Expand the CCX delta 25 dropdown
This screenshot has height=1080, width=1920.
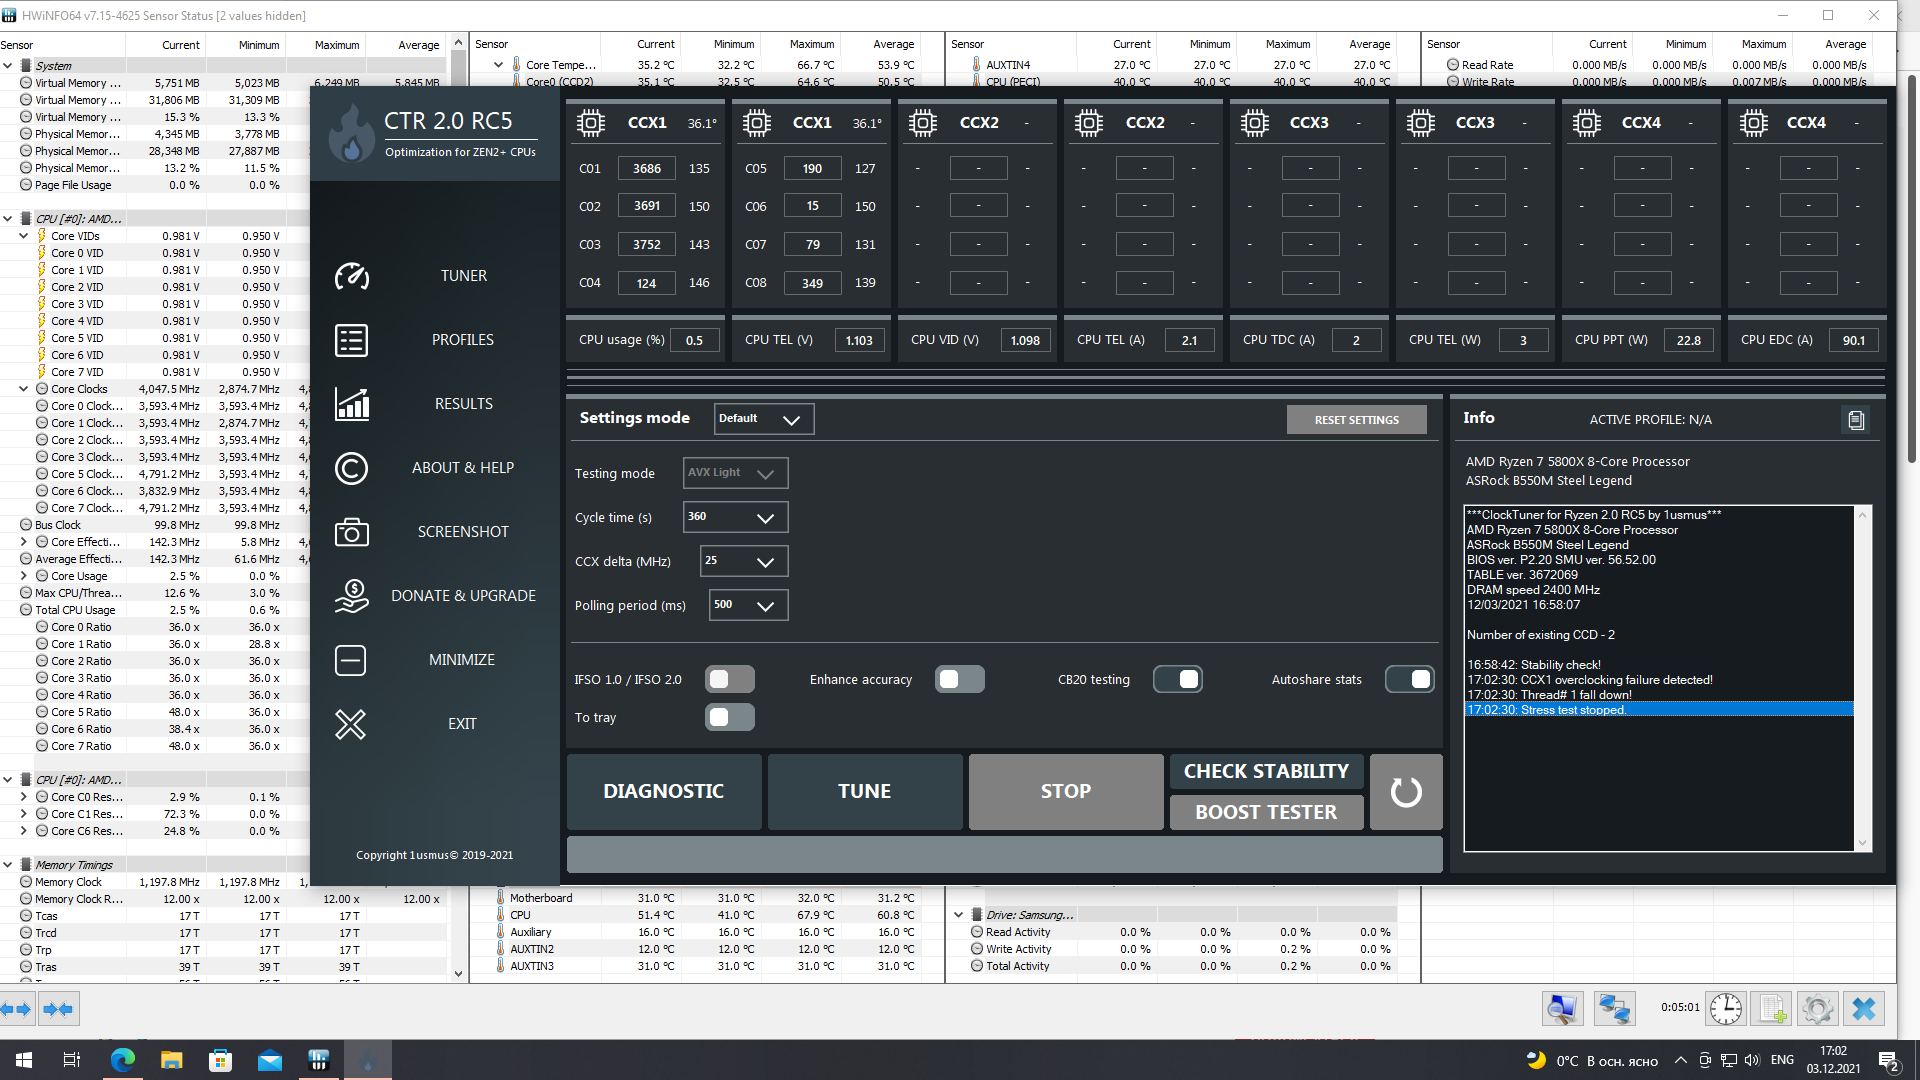(744, 561)
